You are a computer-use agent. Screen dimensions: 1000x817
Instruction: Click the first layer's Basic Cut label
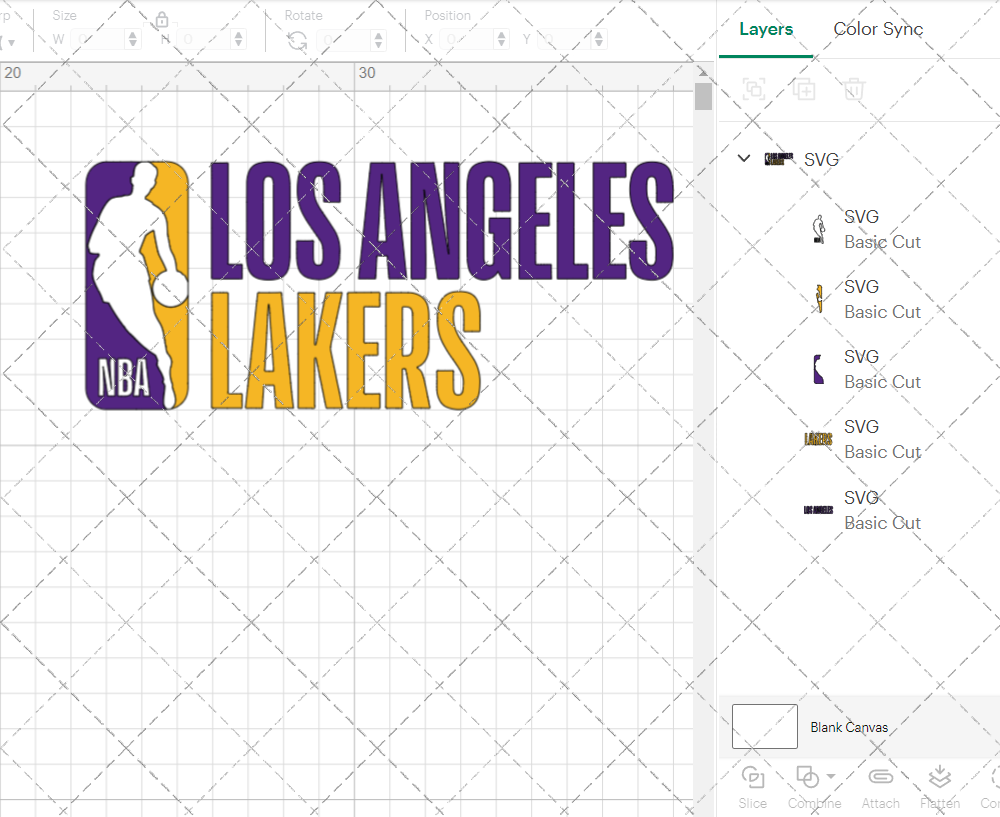[882, 242]
